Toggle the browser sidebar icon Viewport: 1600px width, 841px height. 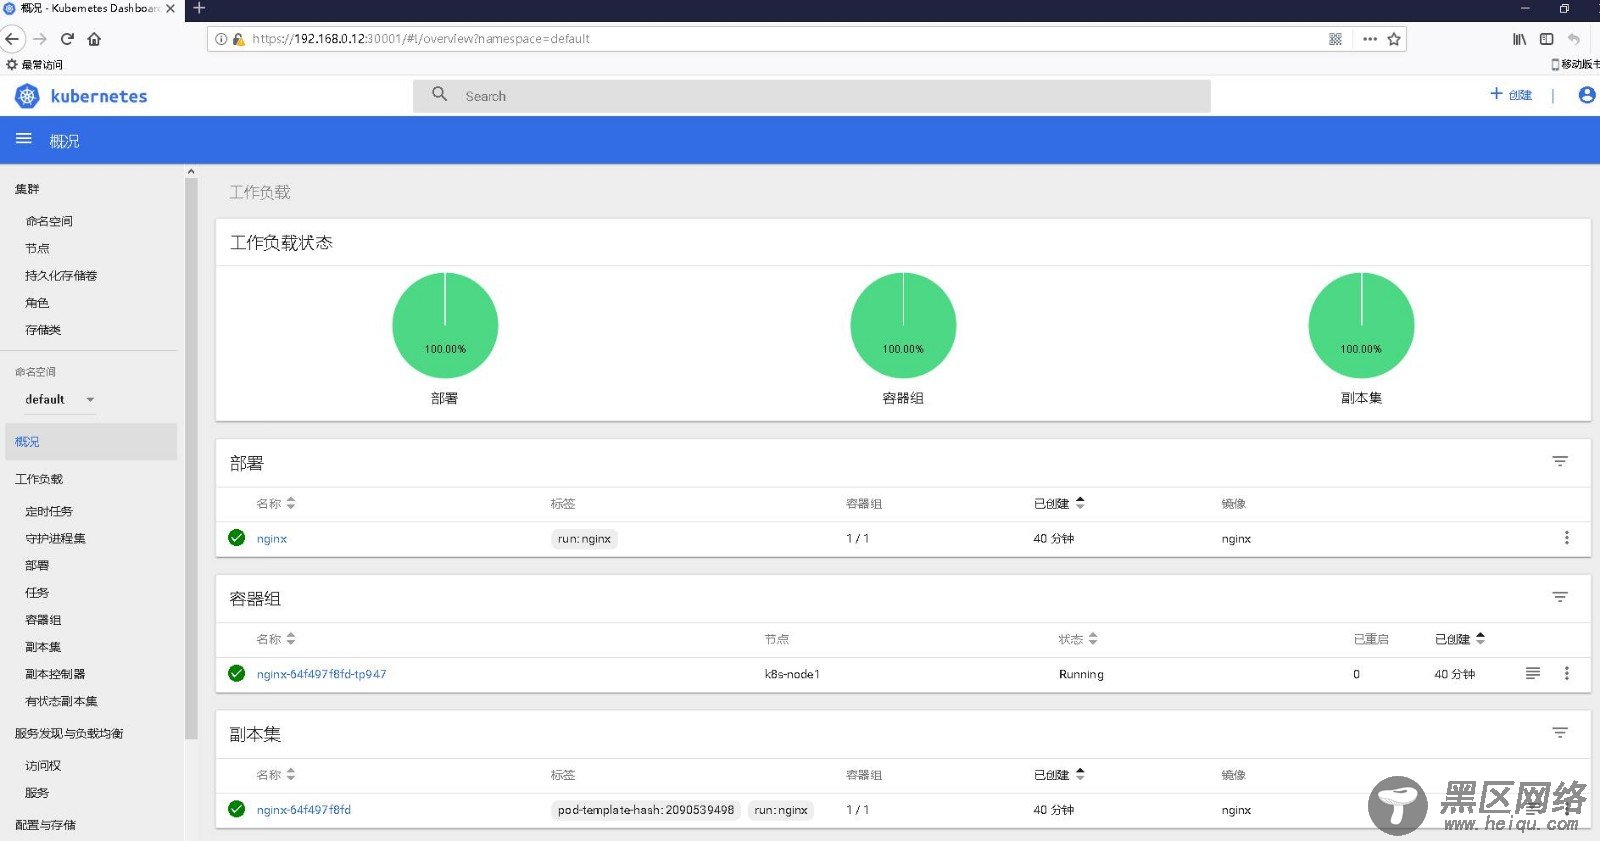[1547, 39]
